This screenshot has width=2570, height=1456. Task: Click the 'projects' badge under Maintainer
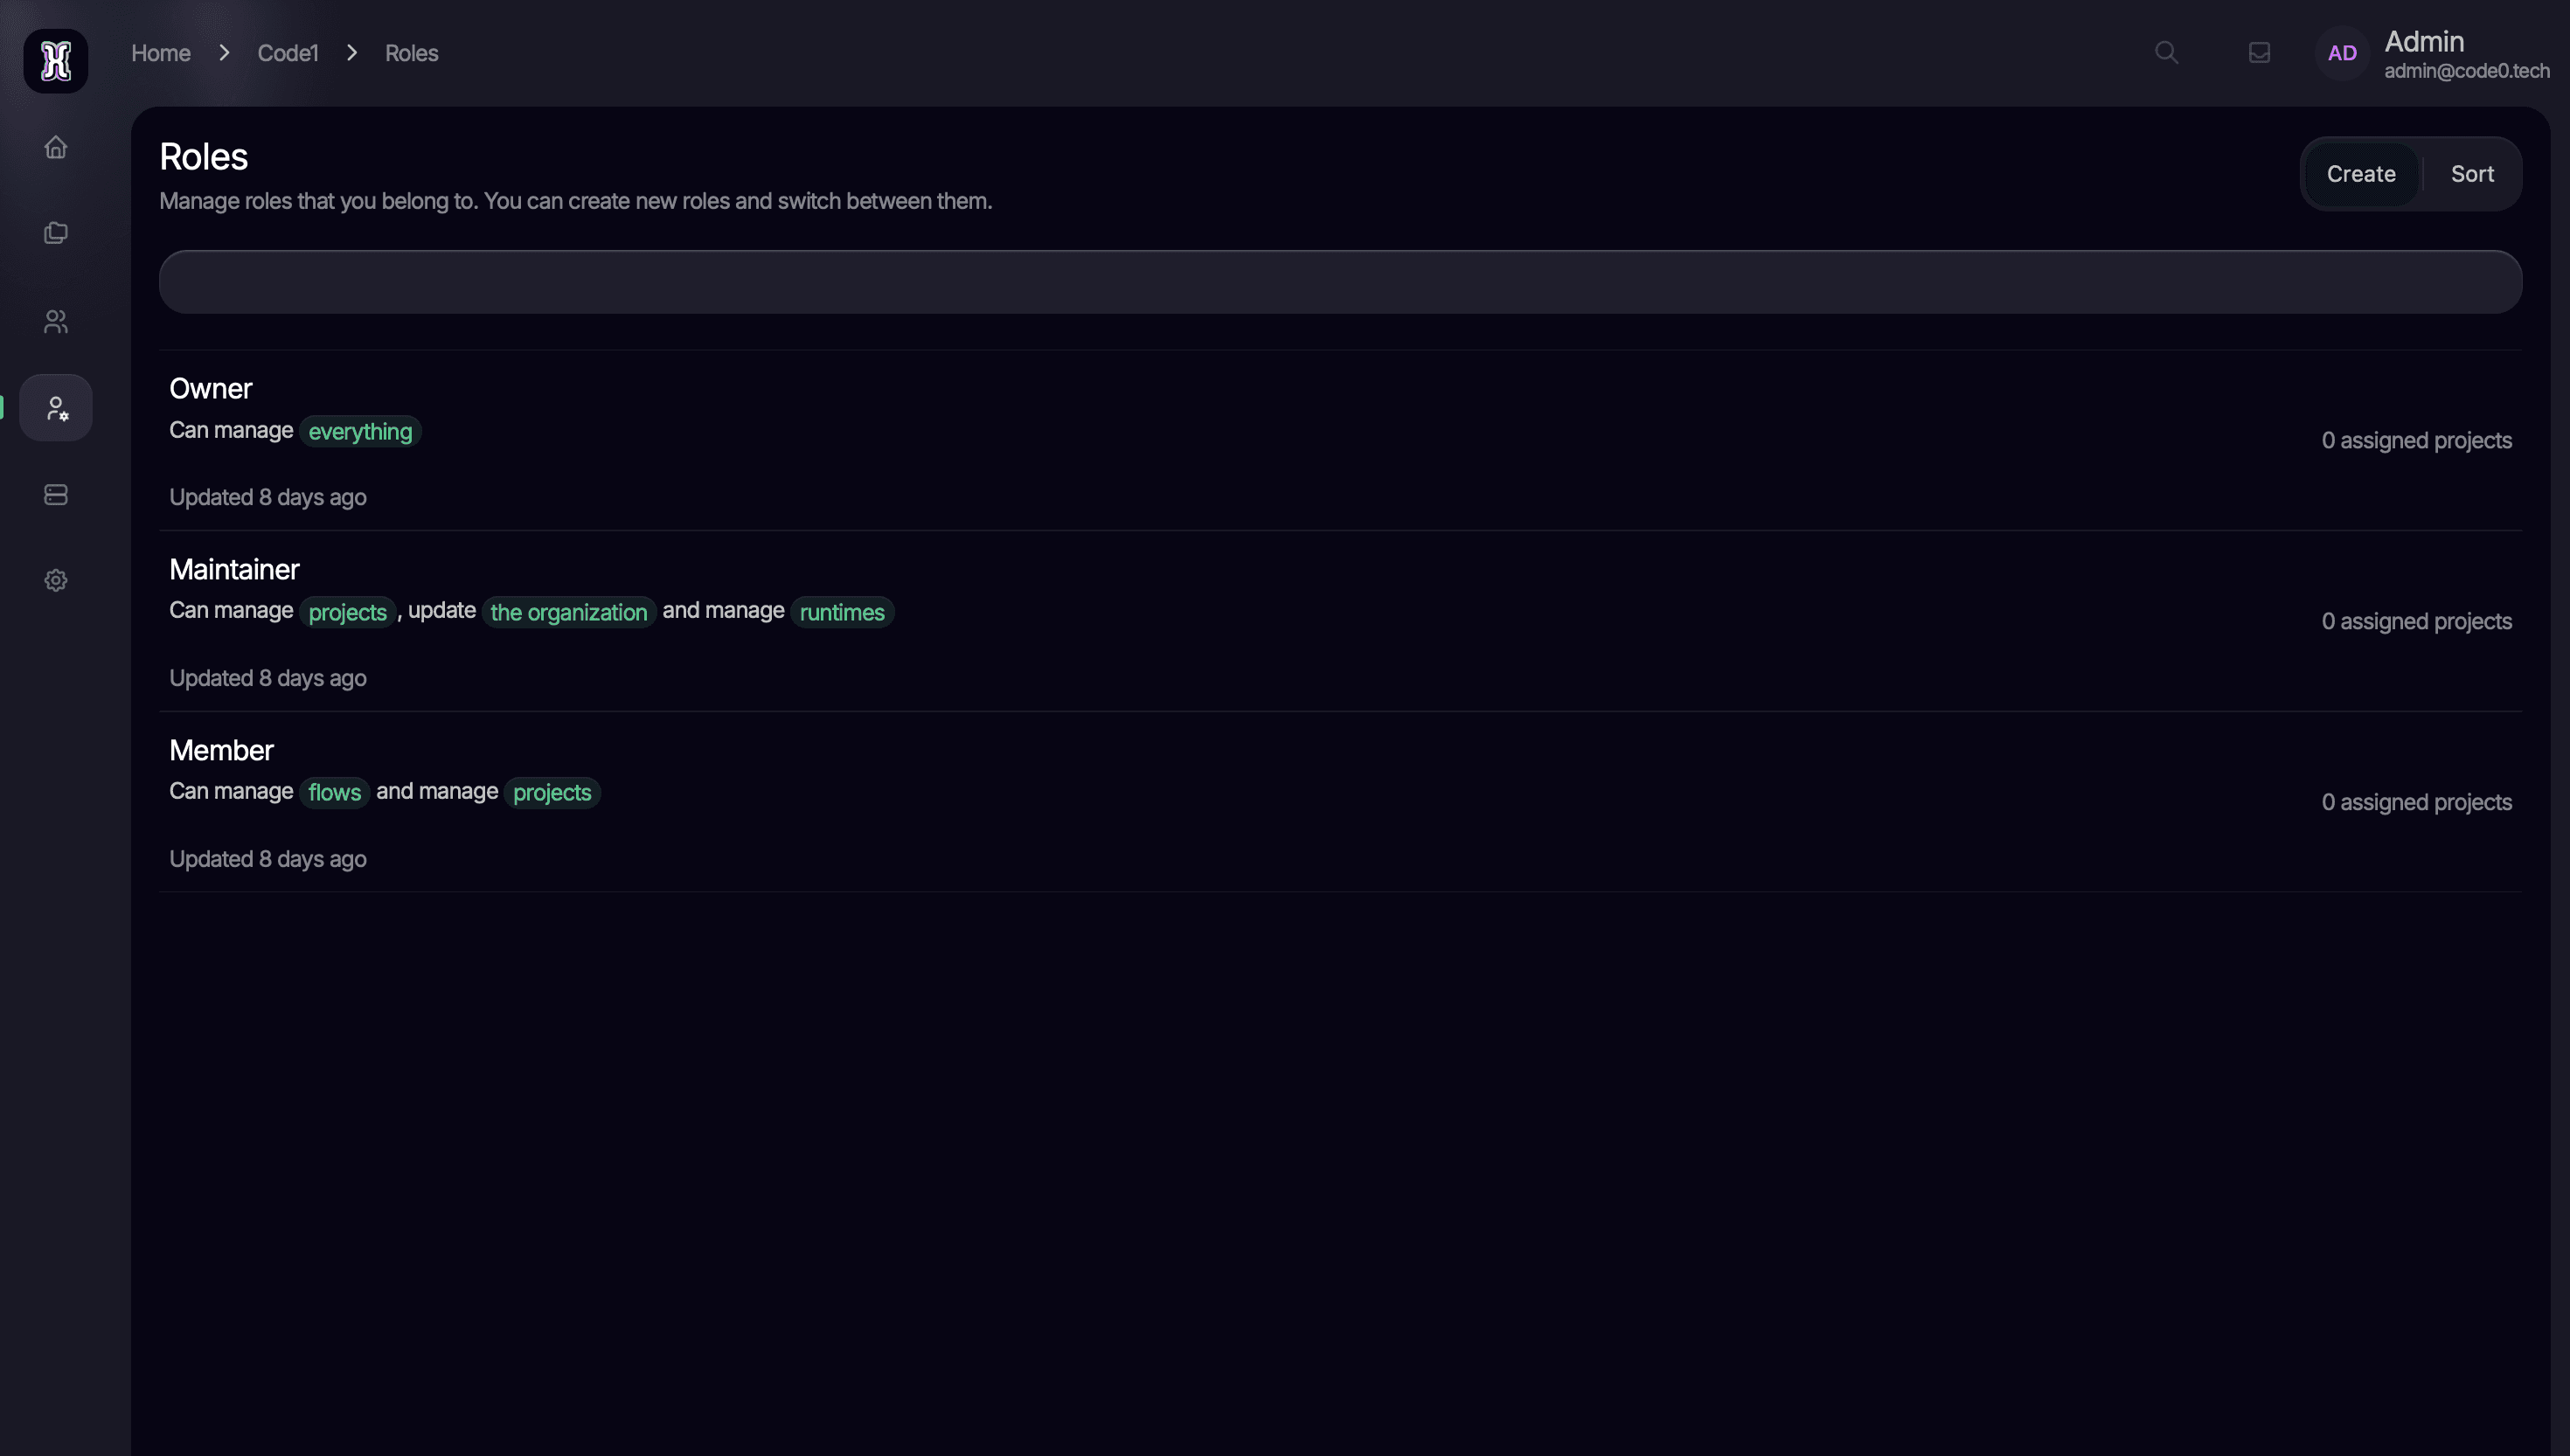point(347,612)
